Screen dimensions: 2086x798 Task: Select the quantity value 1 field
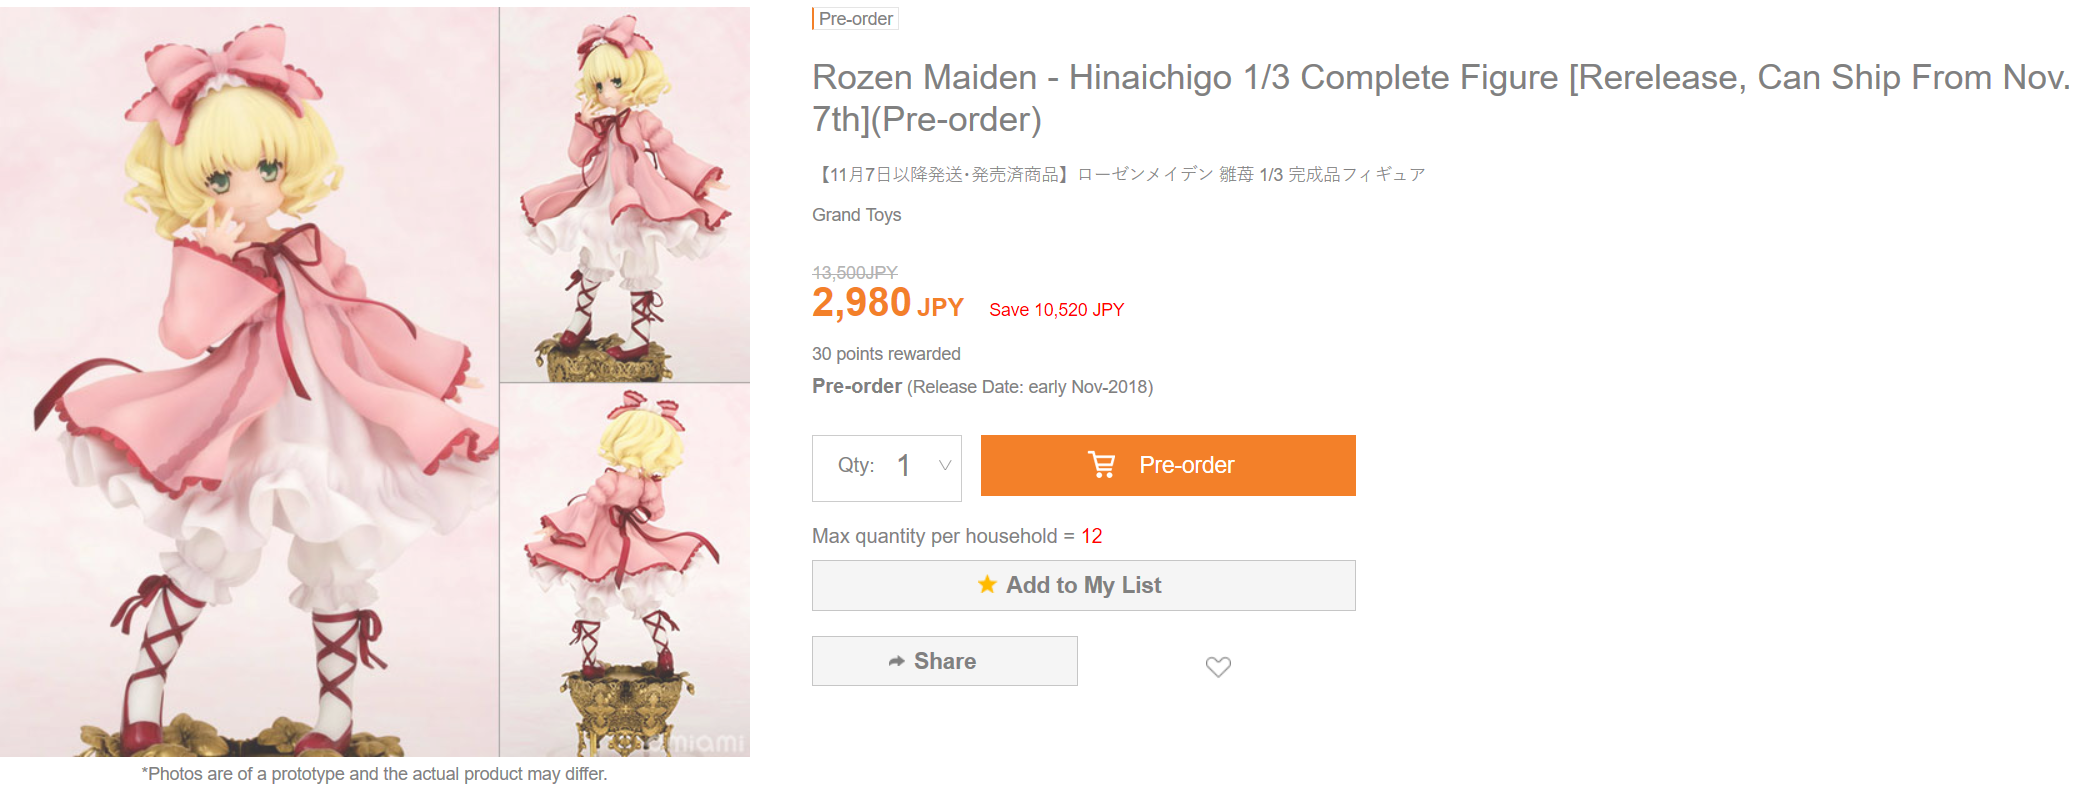tap(903, 466)
